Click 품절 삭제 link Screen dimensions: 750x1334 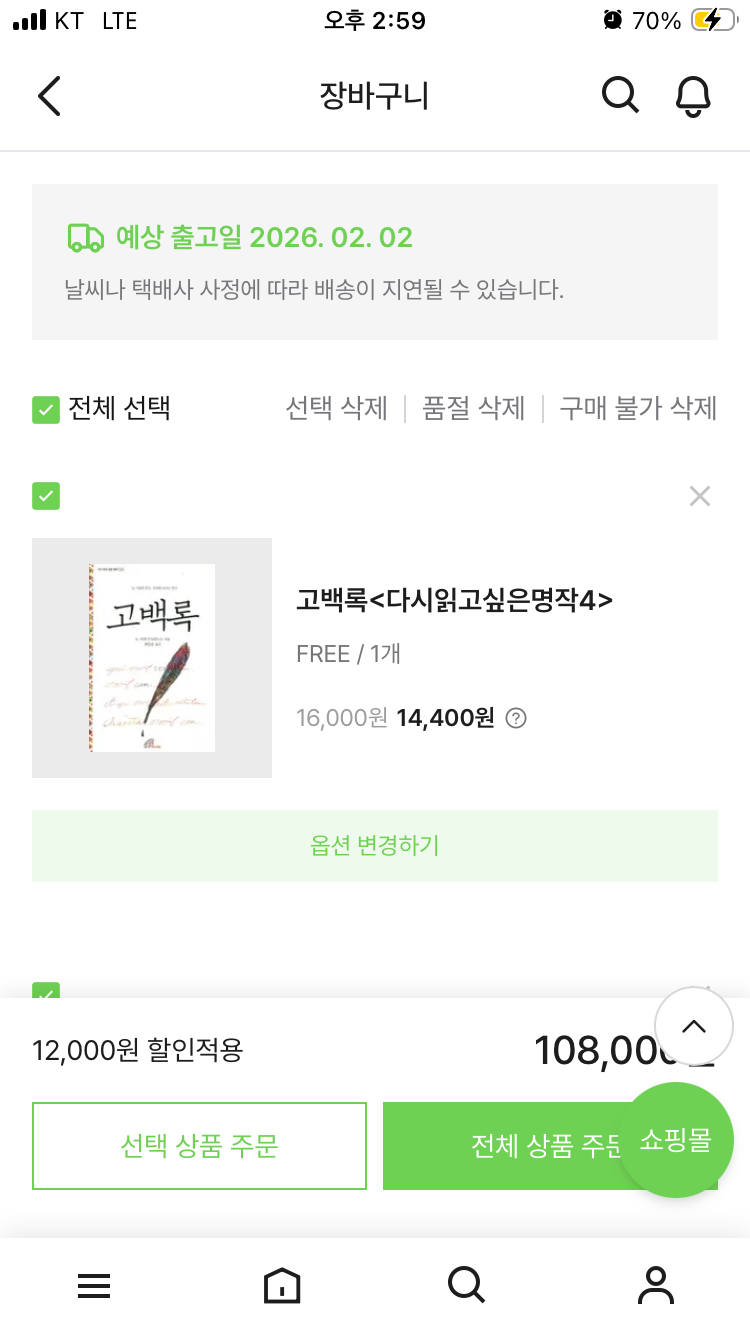474,409
